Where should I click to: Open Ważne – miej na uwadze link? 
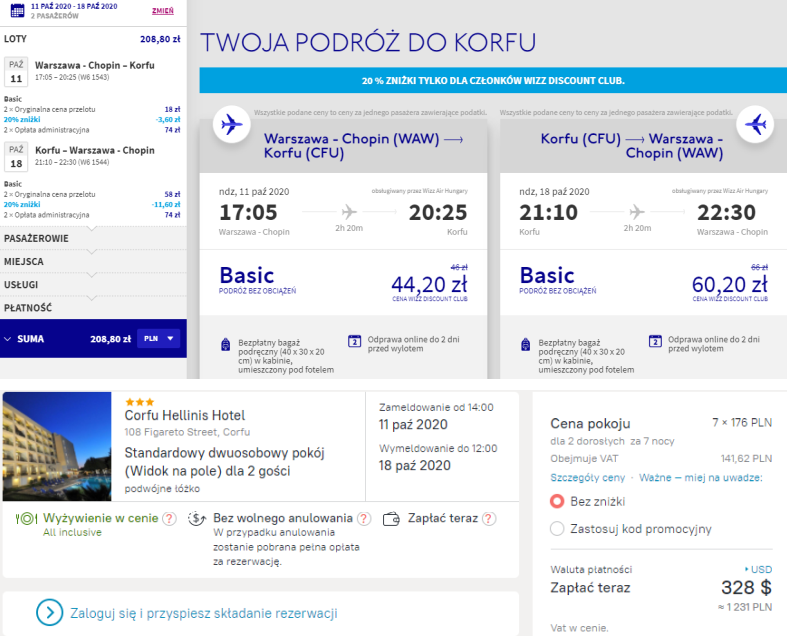[701, 477]
